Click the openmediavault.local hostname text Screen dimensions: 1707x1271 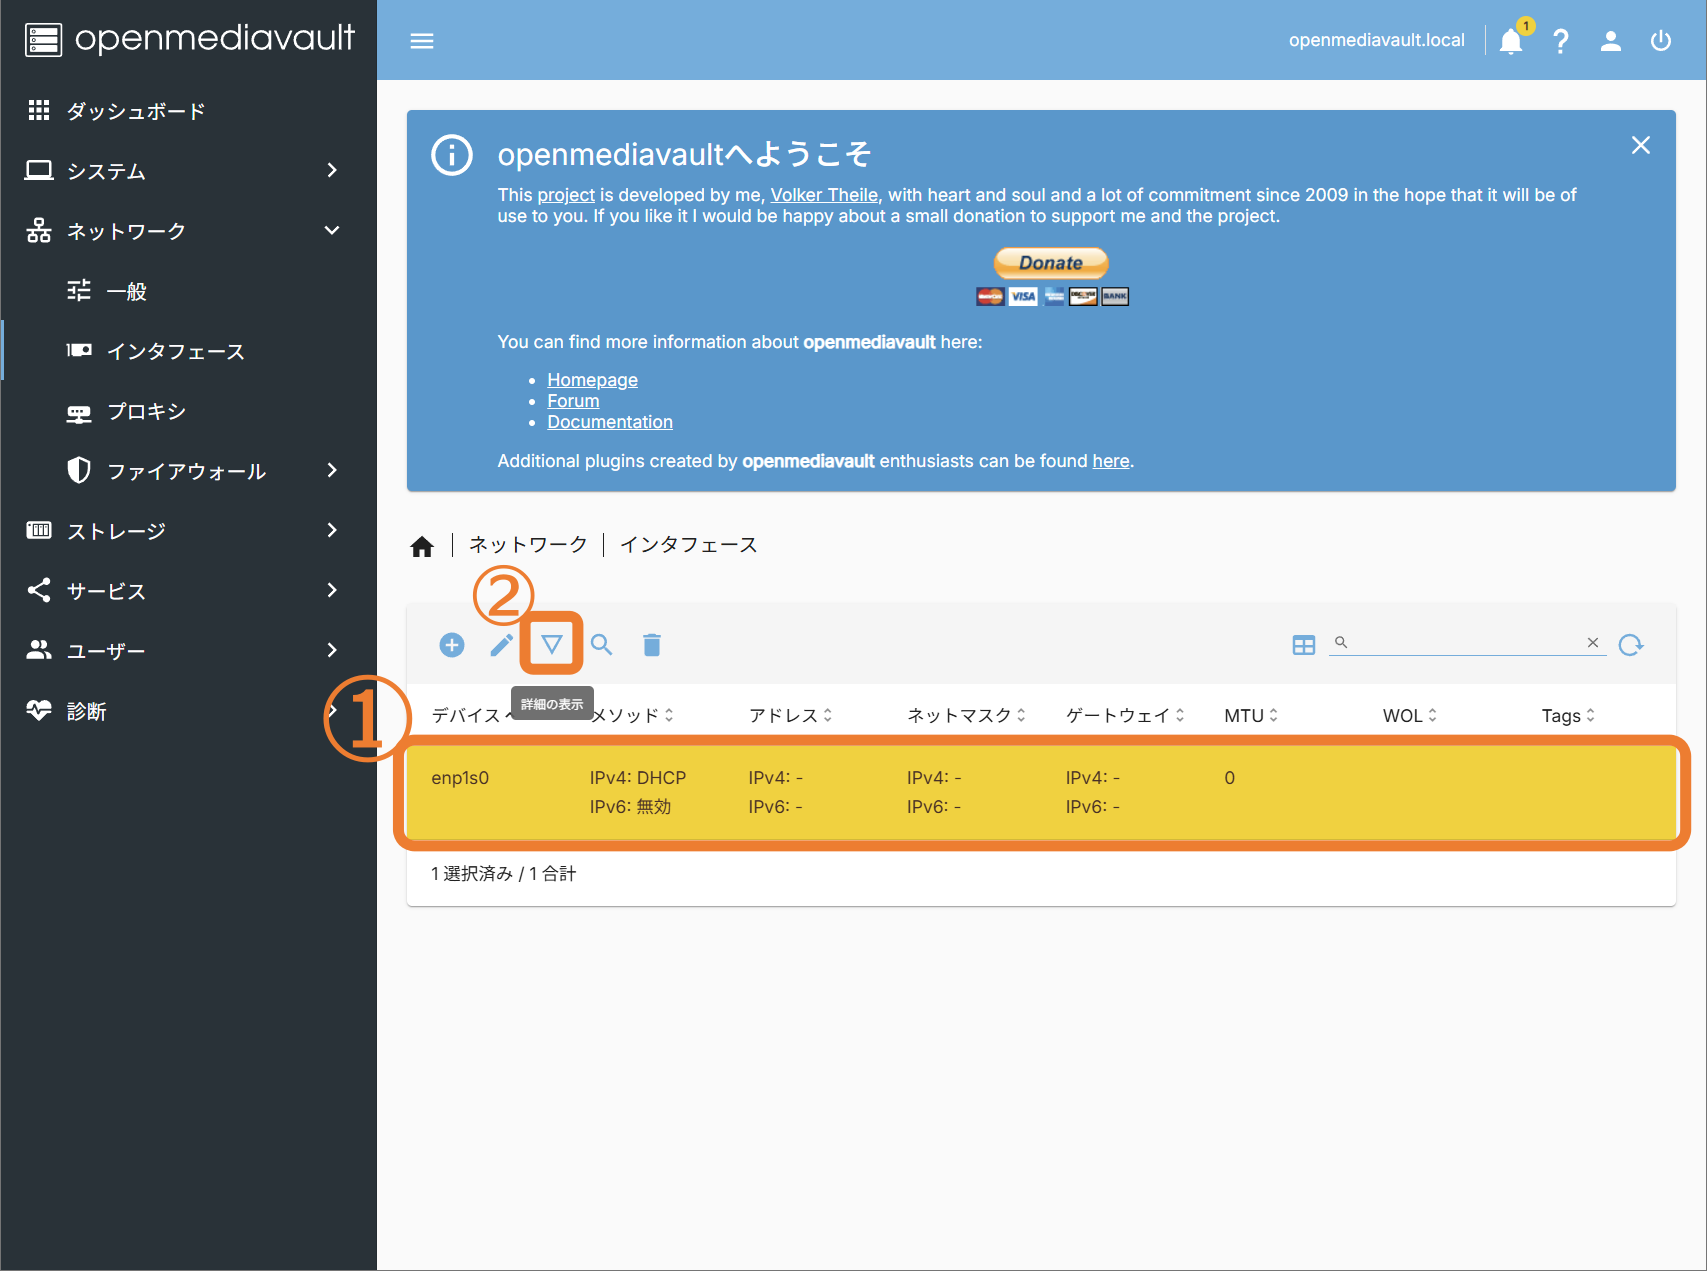[1376, 40]
